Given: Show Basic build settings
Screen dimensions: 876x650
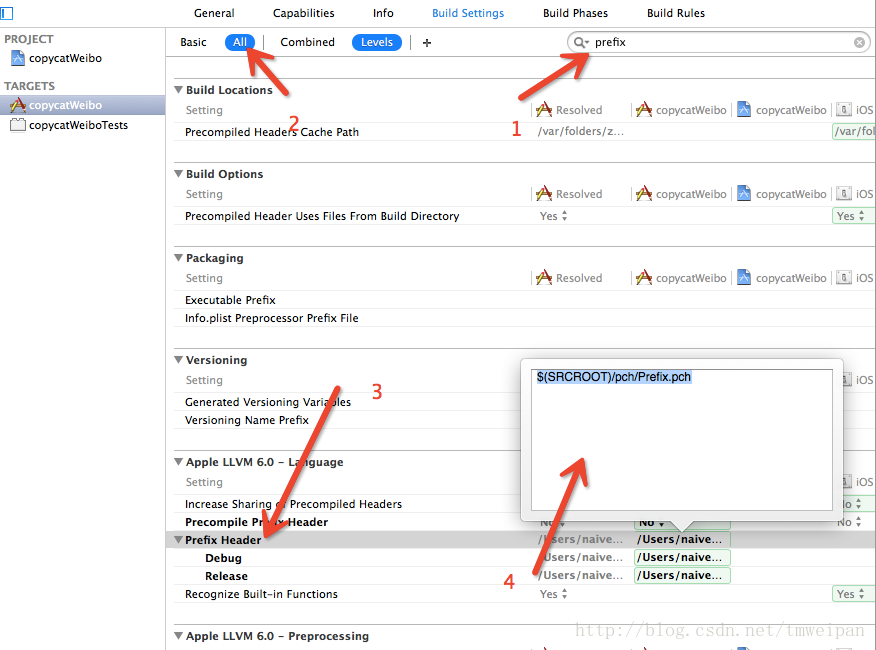Looking at the screenshot, I should point(193,42).
